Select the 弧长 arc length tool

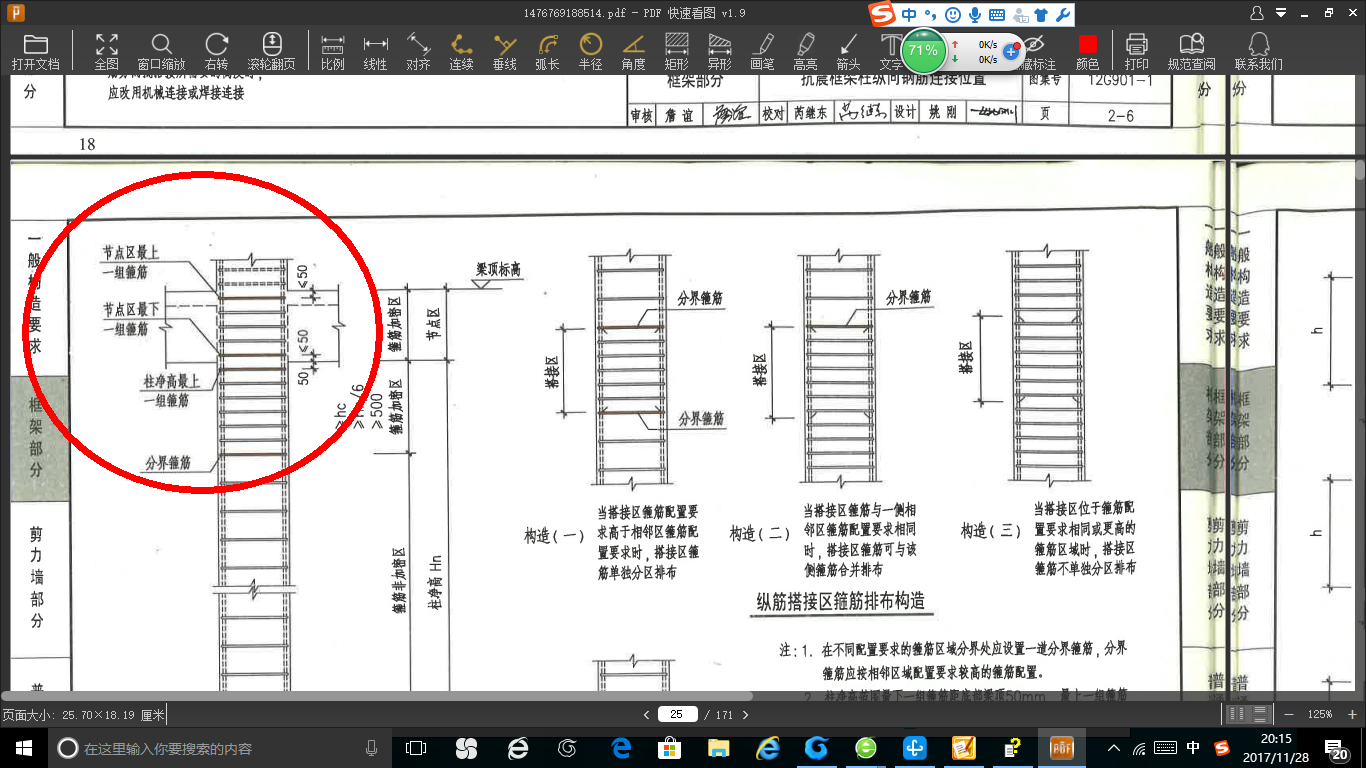coord(547,51)
